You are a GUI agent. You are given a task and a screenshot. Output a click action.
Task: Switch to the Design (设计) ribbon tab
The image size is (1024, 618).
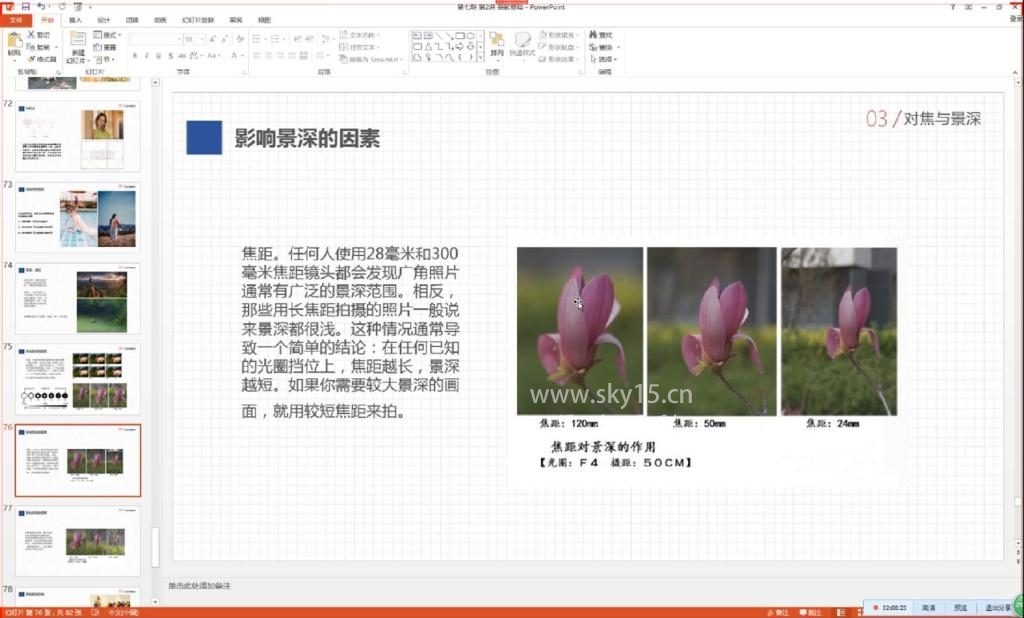(x=104, y=20)
